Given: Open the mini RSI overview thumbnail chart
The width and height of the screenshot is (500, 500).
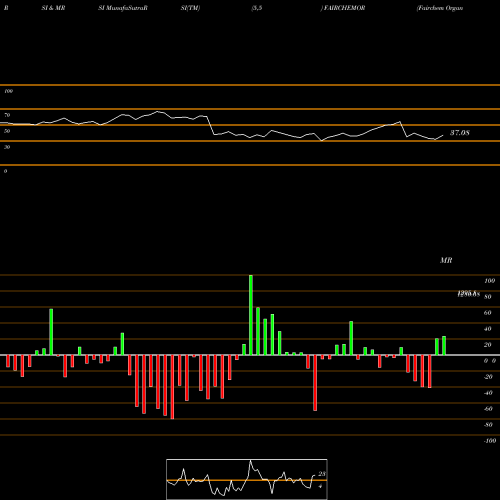Looking at the screenshot, I should [247, 479].
